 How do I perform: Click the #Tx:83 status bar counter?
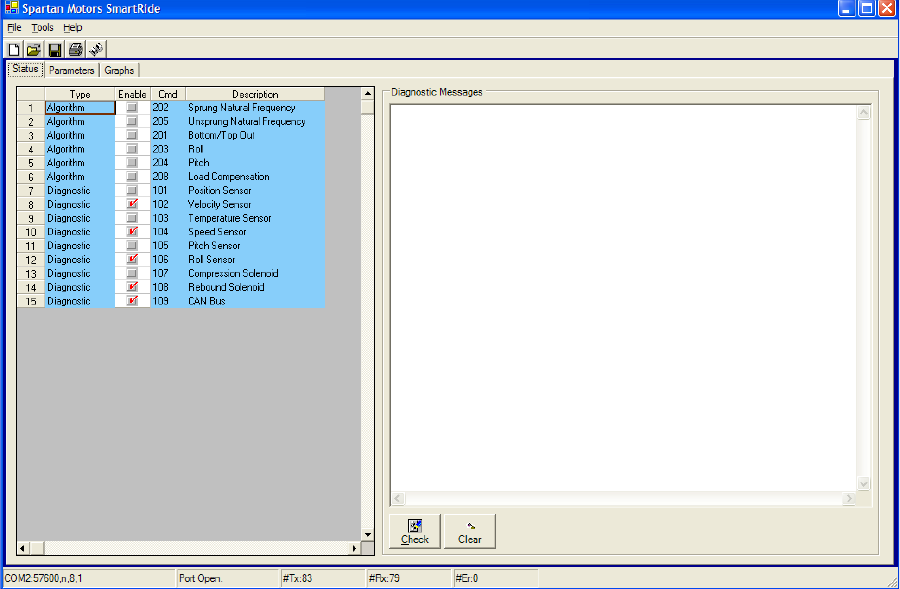(323, 578)
